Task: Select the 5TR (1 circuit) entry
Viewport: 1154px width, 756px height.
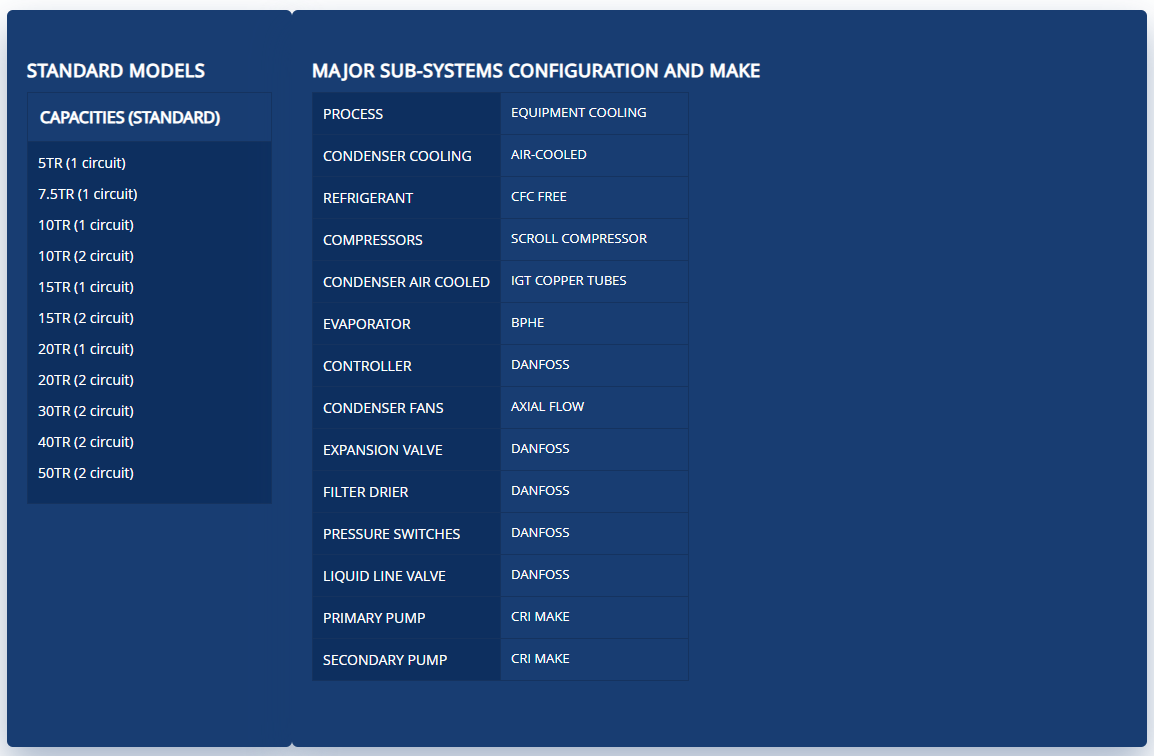Action: click(82, 163)
